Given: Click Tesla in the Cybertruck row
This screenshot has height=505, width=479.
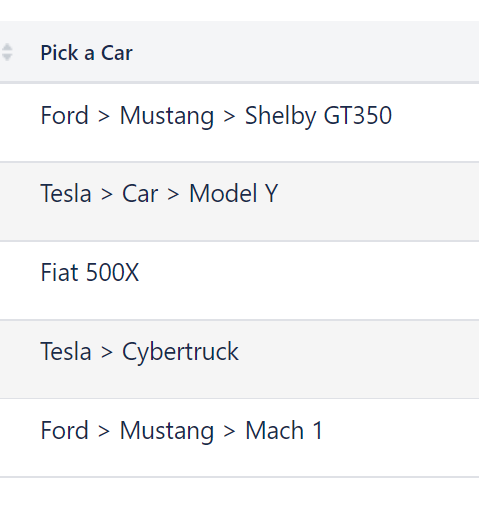Looking at the screenshot, I should tap(66, 351).
